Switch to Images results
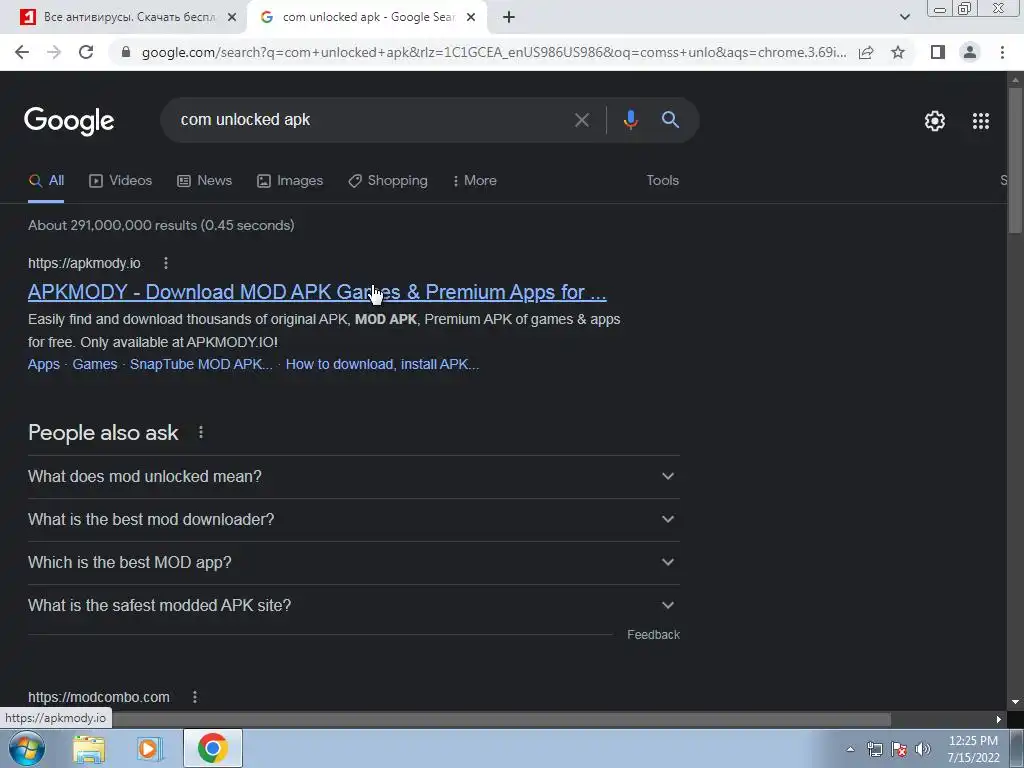 [x=290, y=181]
